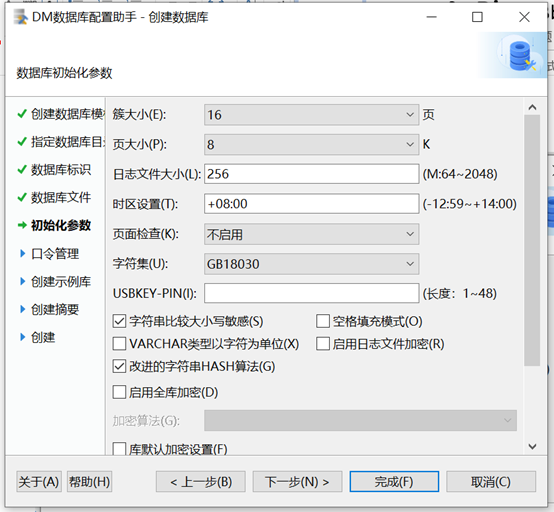Click the 取消(C) button
The image size is (554, 512).
[491, 482]
